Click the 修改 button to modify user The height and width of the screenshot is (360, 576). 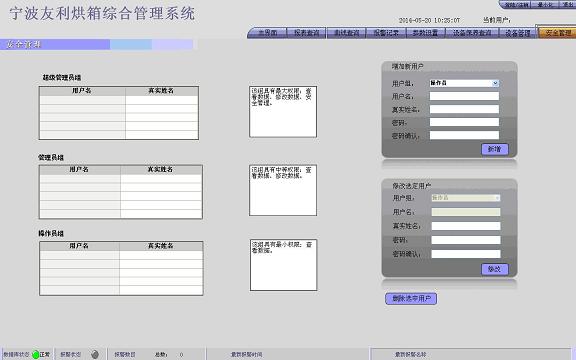(x=494, y=269)
